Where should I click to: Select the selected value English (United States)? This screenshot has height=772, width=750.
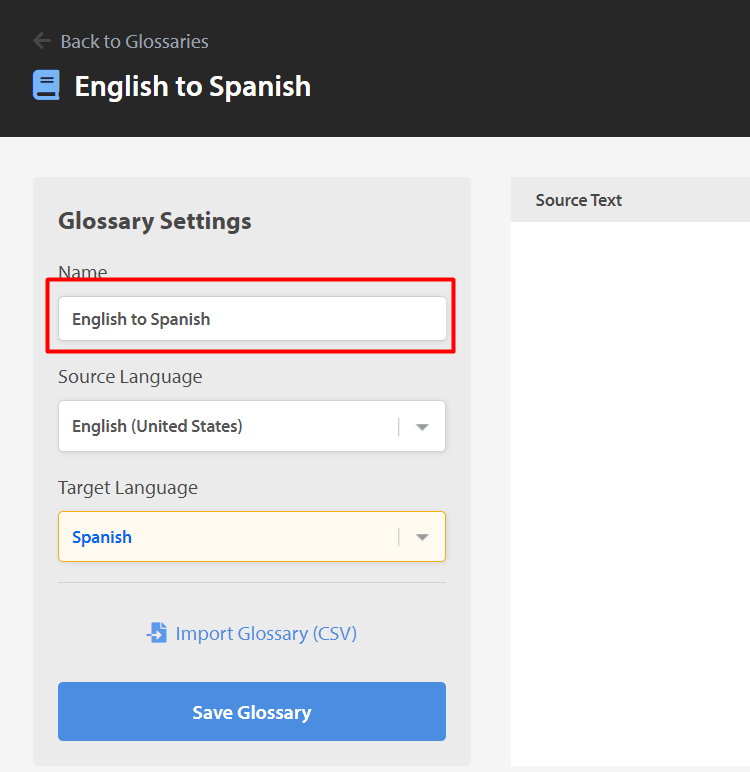point(157,426)
